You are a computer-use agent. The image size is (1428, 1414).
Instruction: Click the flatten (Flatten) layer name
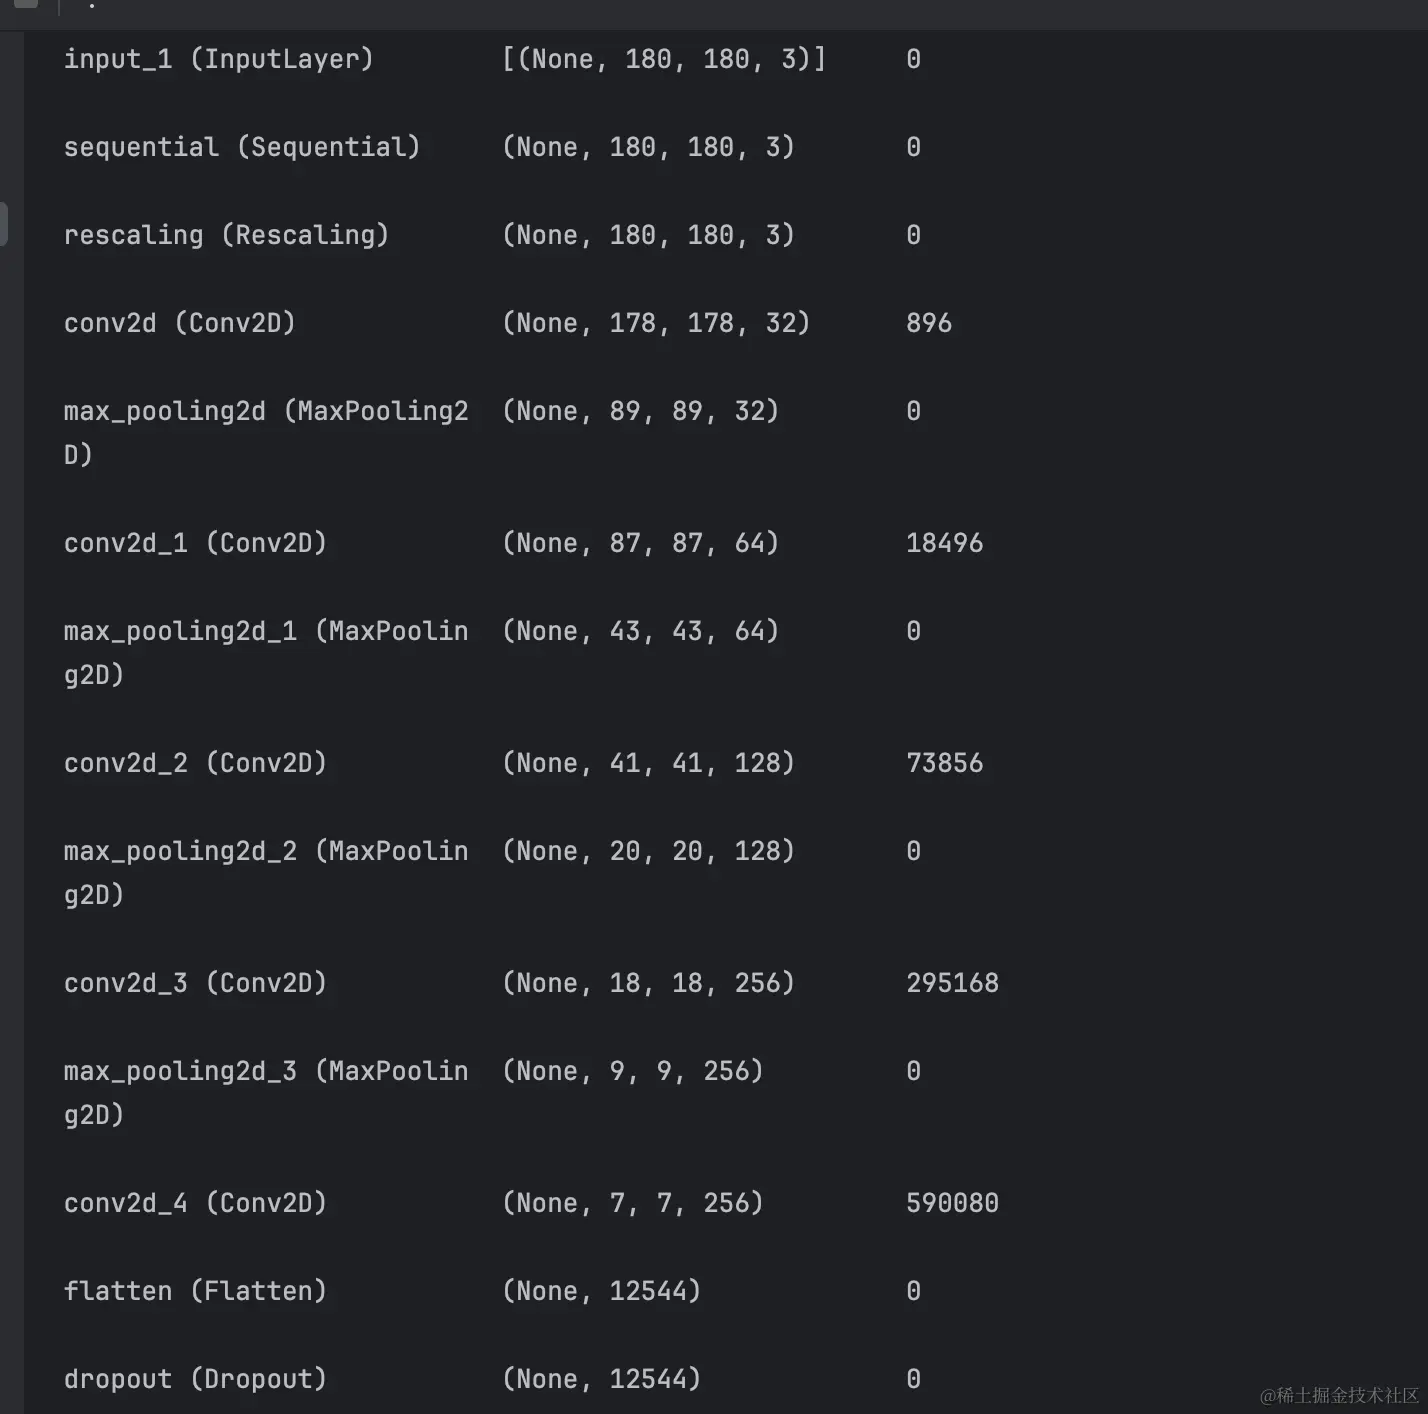pos(195,1291)
